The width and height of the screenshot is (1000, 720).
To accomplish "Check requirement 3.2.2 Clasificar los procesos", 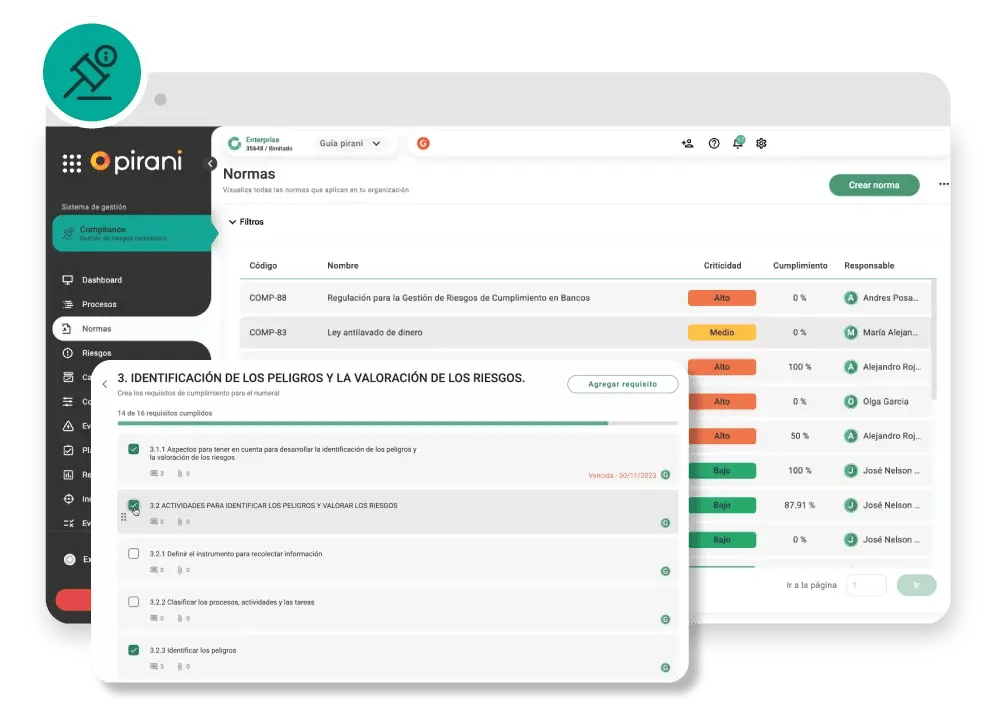I will coord(134,602).
